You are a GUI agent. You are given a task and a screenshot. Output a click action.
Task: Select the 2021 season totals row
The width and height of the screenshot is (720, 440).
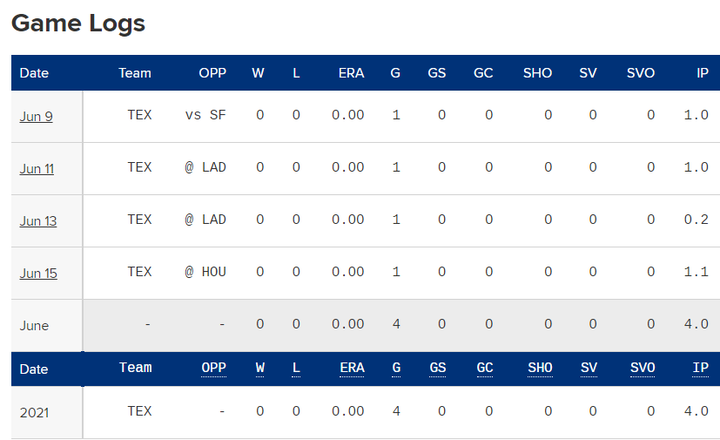click(x=366, y=412)
